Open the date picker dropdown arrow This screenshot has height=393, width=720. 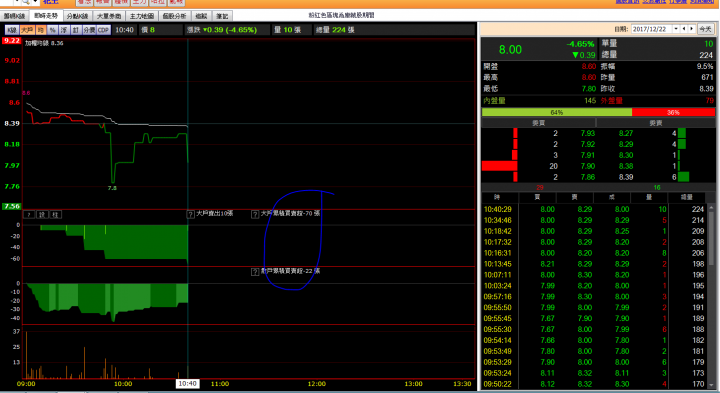(676, 29)
